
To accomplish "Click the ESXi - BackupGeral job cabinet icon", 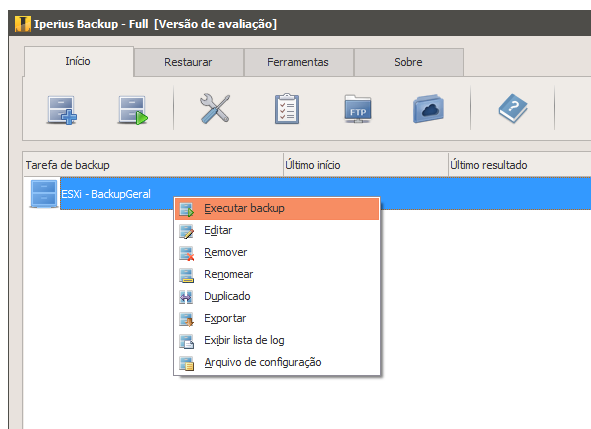I will (44, 194).
